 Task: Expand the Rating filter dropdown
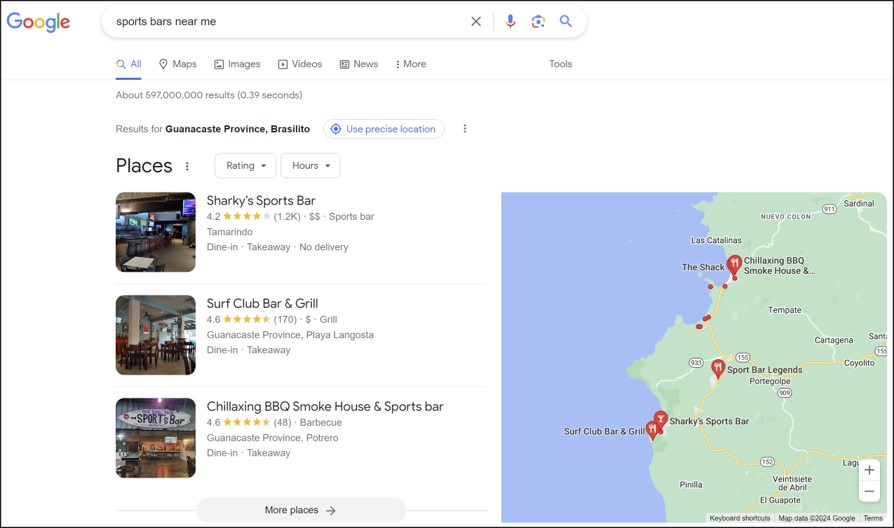point(245,166)
